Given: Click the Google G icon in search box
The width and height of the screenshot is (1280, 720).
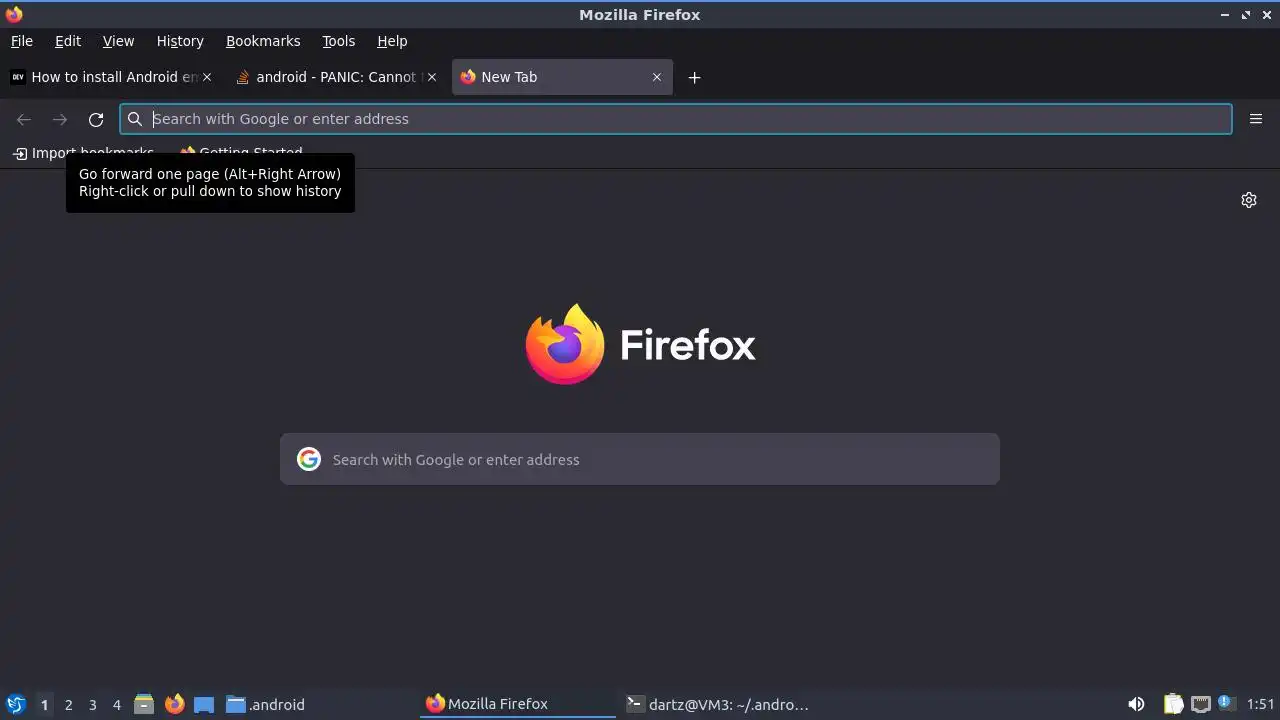Looking at the screenshot, I should [x=309, y=459].
